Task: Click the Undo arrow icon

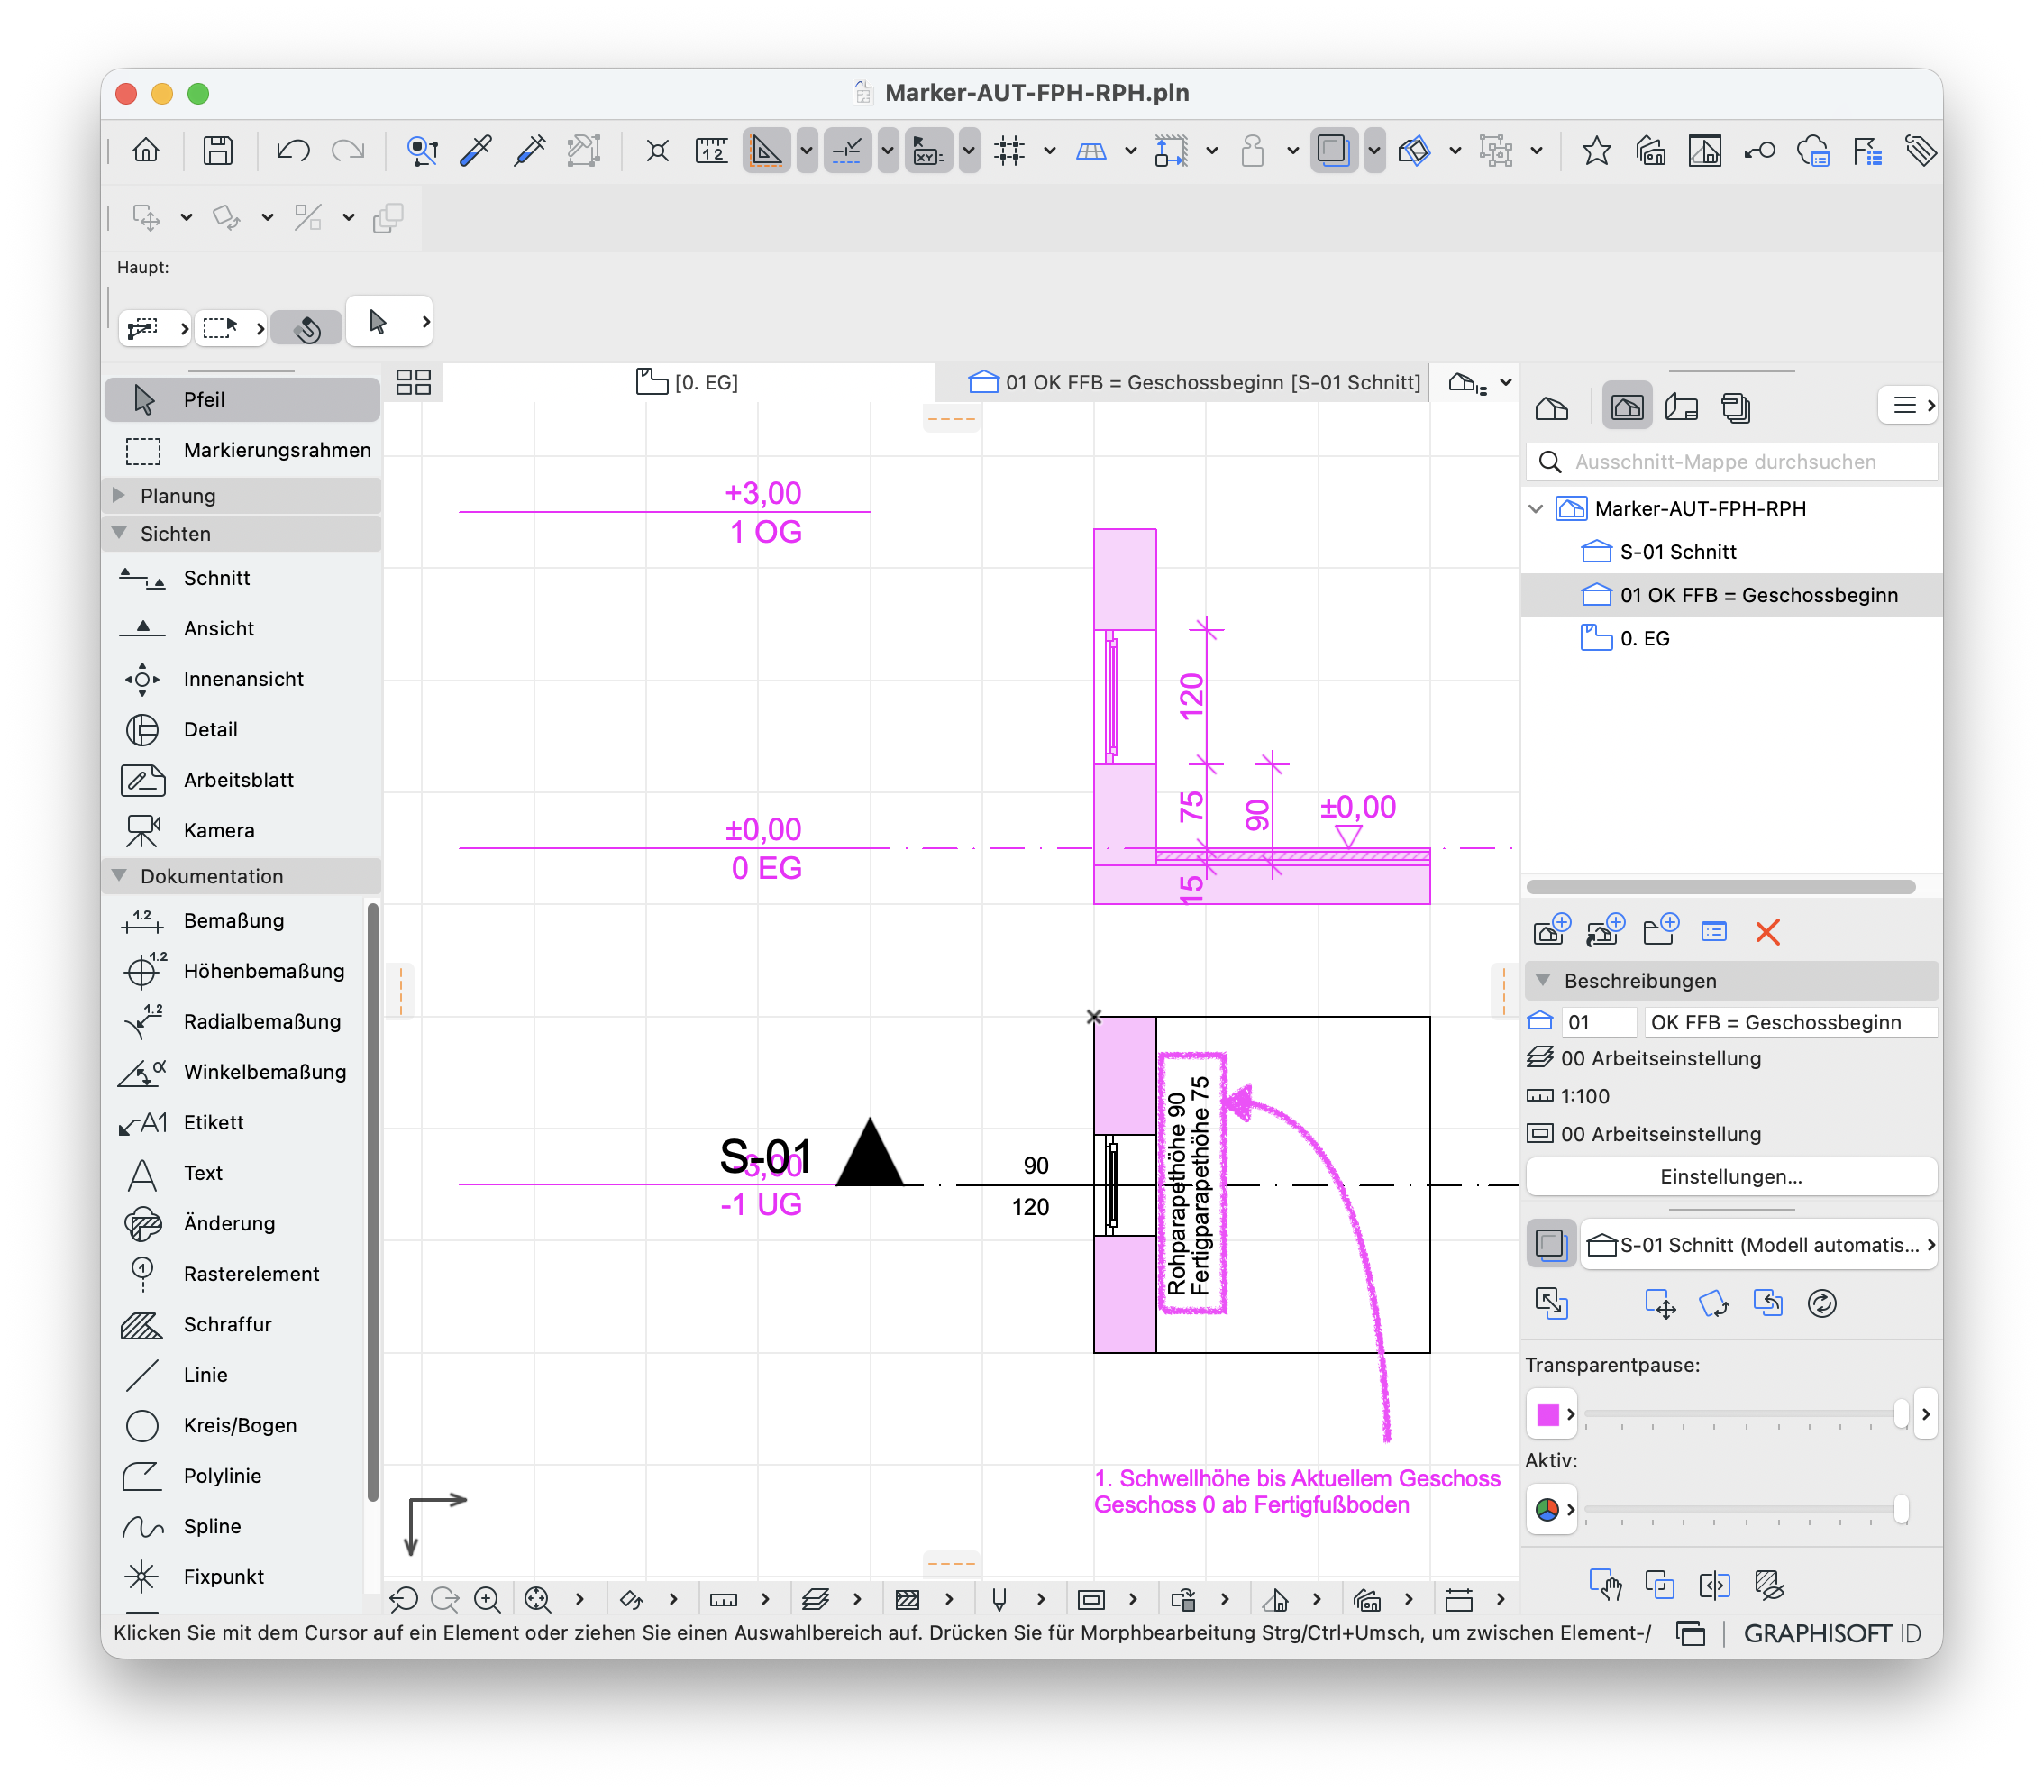Action: (x=292, y=151)
